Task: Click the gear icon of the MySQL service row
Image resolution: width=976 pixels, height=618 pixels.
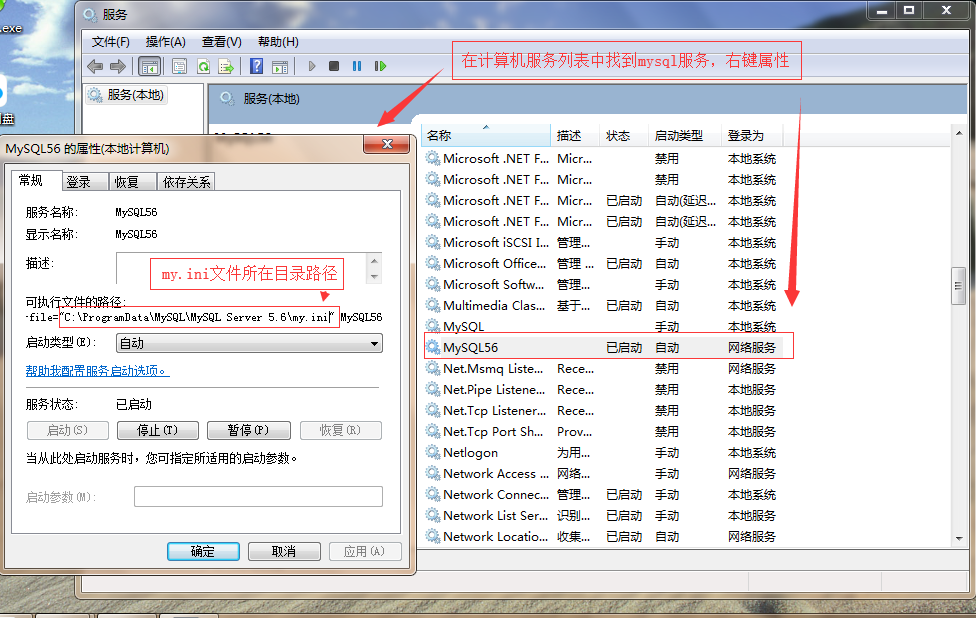Action: coord(433,325)
